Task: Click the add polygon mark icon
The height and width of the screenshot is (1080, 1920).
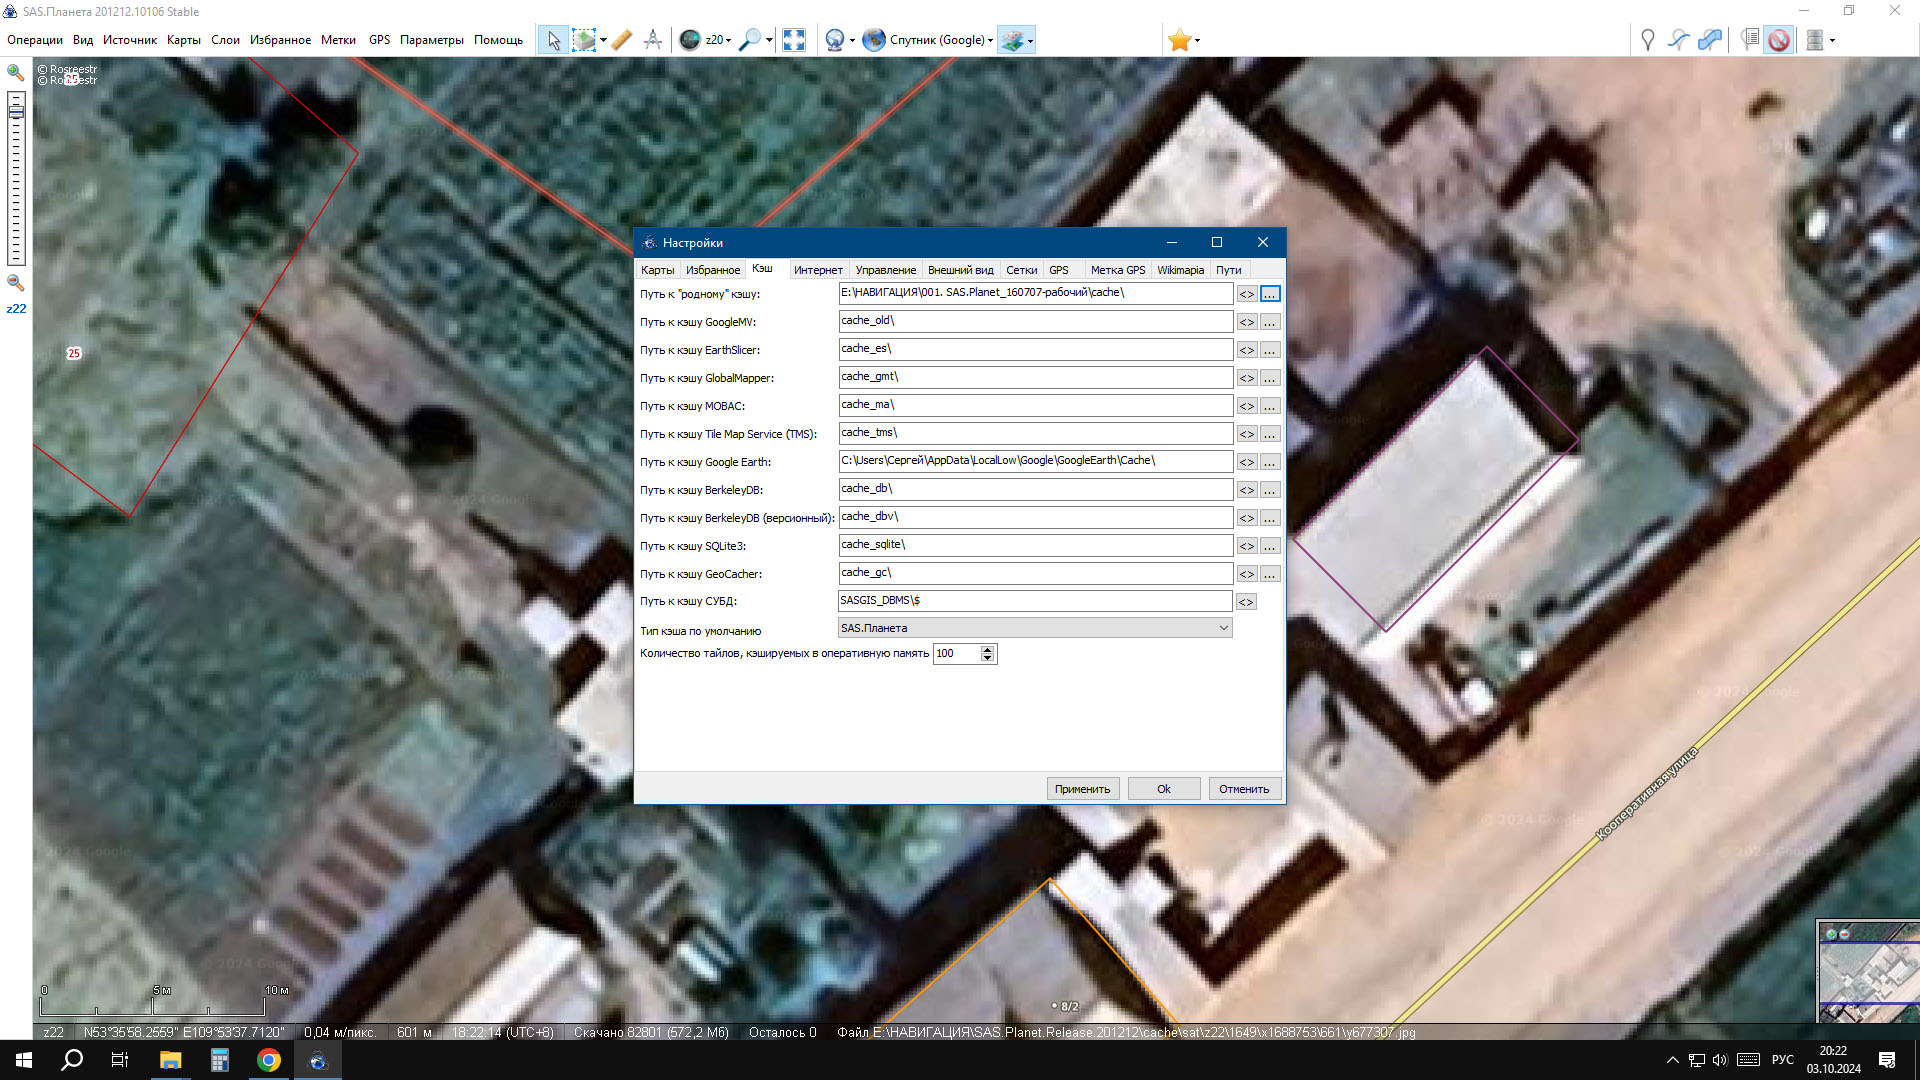Action: point(1711,40)
